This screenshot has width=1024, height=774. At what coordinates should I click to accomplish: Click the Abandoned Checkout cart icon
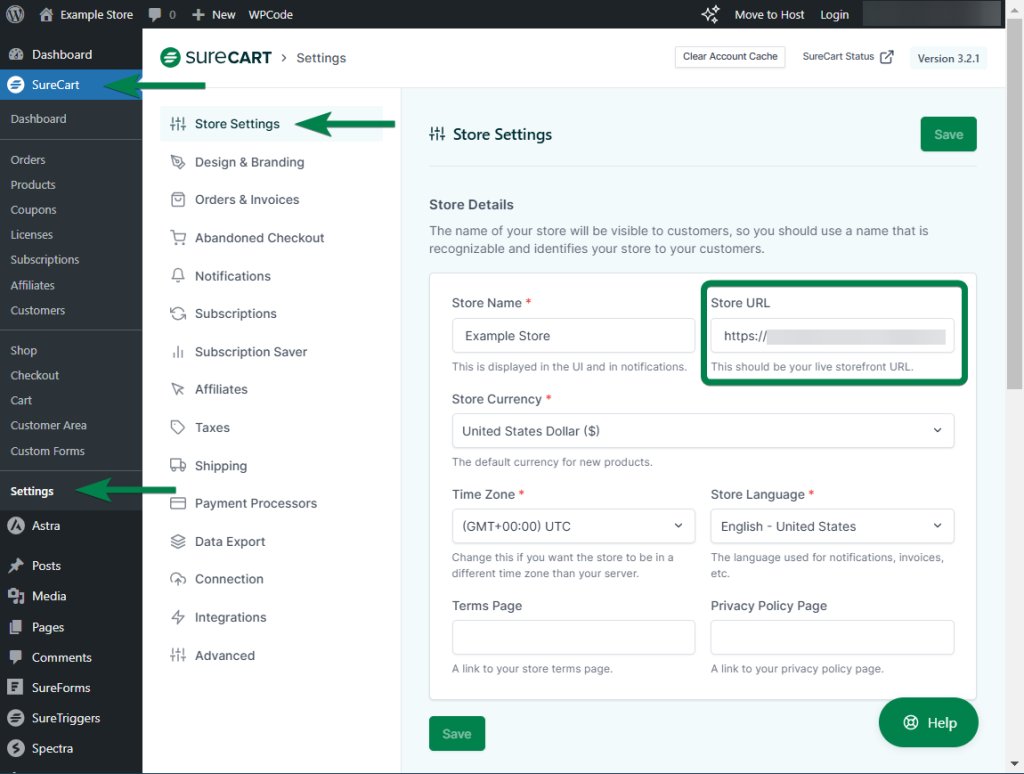point(178,238)
